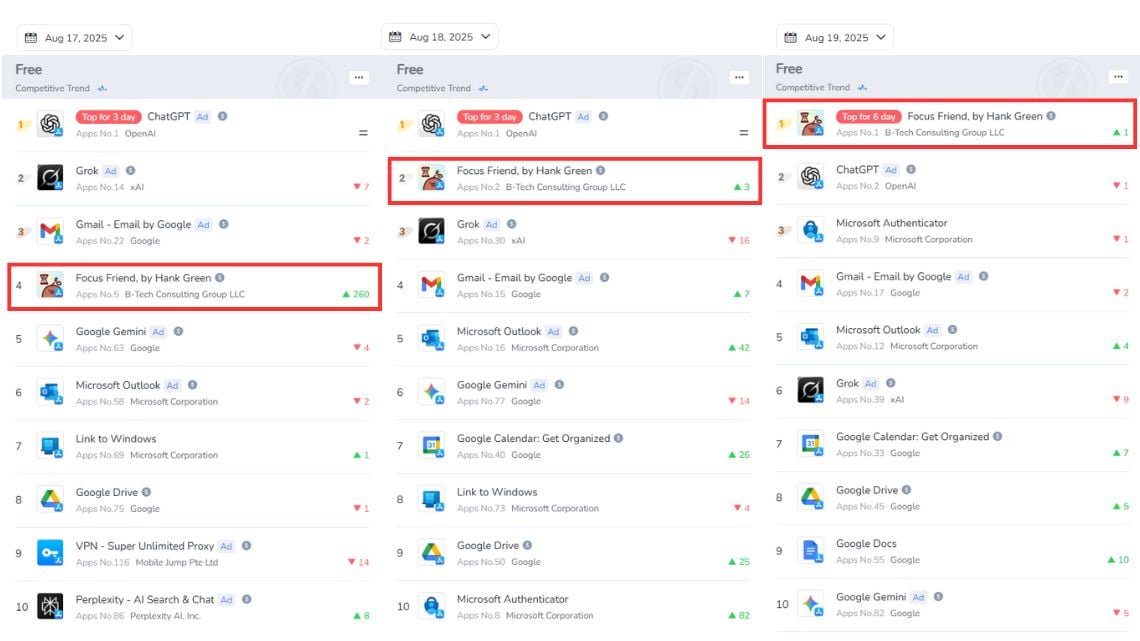Image resolution: width=1140 pixels, height=641 pixels.
Task: Click the Perplexity app icon
Action: tap(50, 606)
